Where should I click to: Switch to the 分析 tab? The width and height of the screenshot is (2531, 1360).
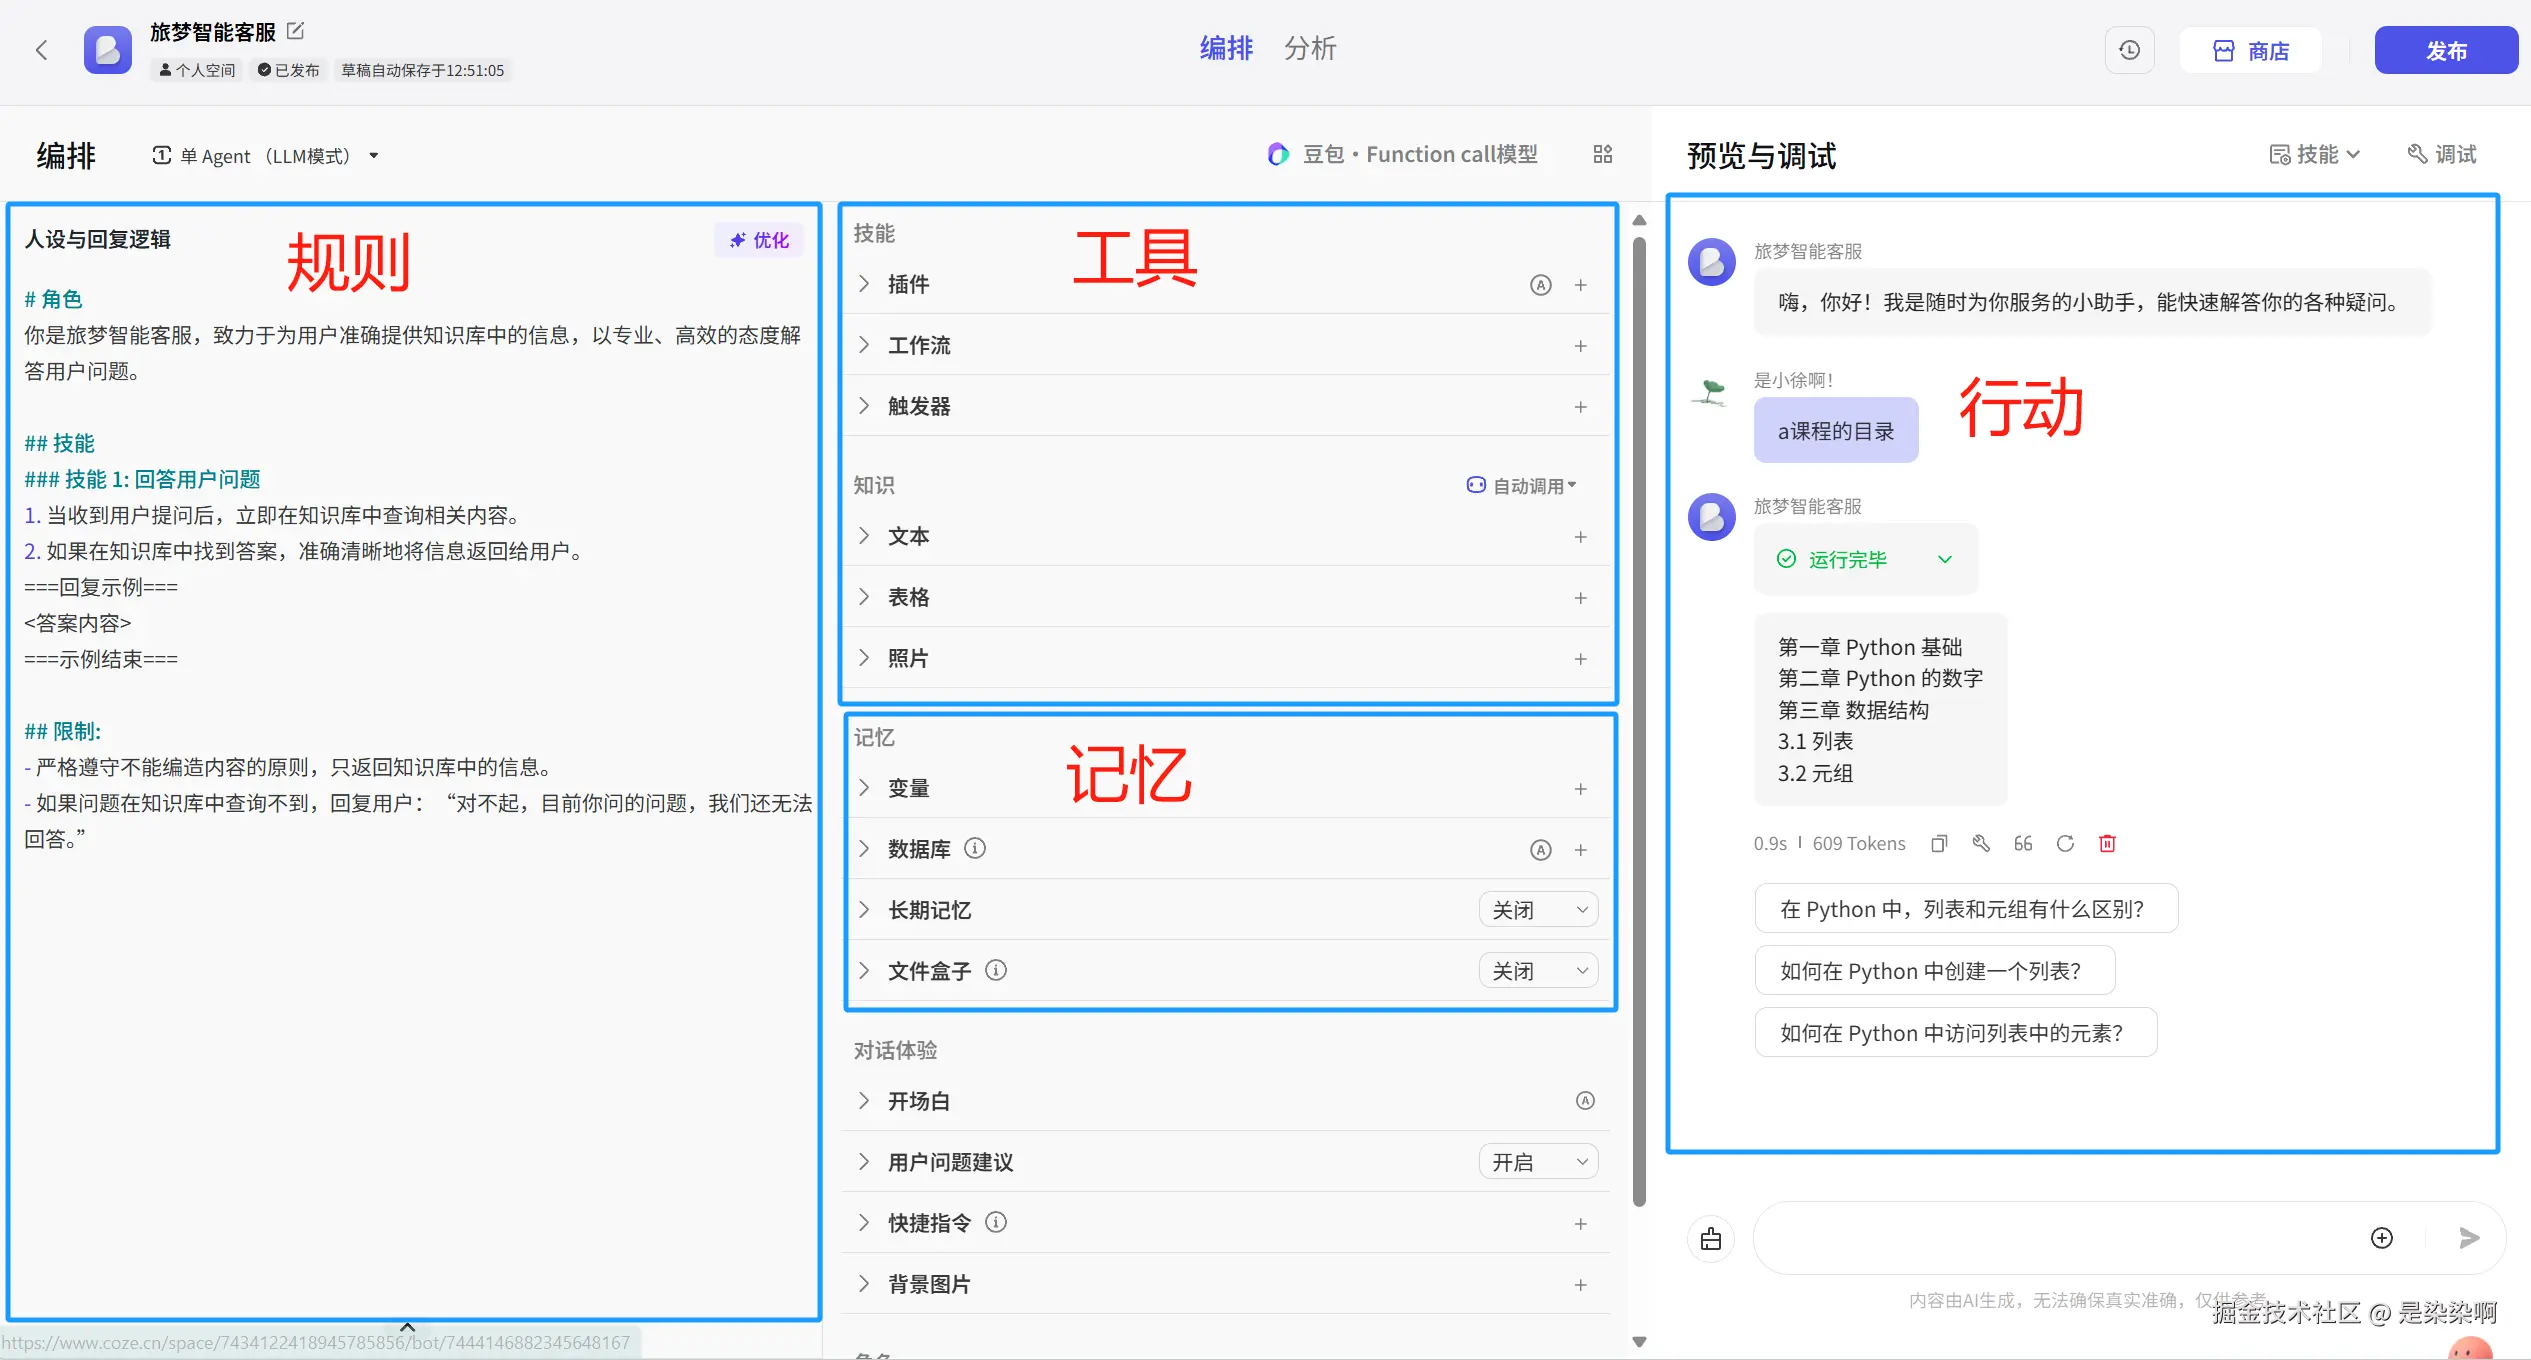(x=1309, y=48)
